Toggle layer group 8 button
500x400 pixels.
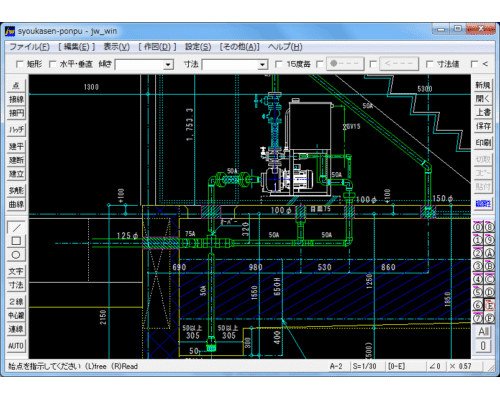pos(489,227)
